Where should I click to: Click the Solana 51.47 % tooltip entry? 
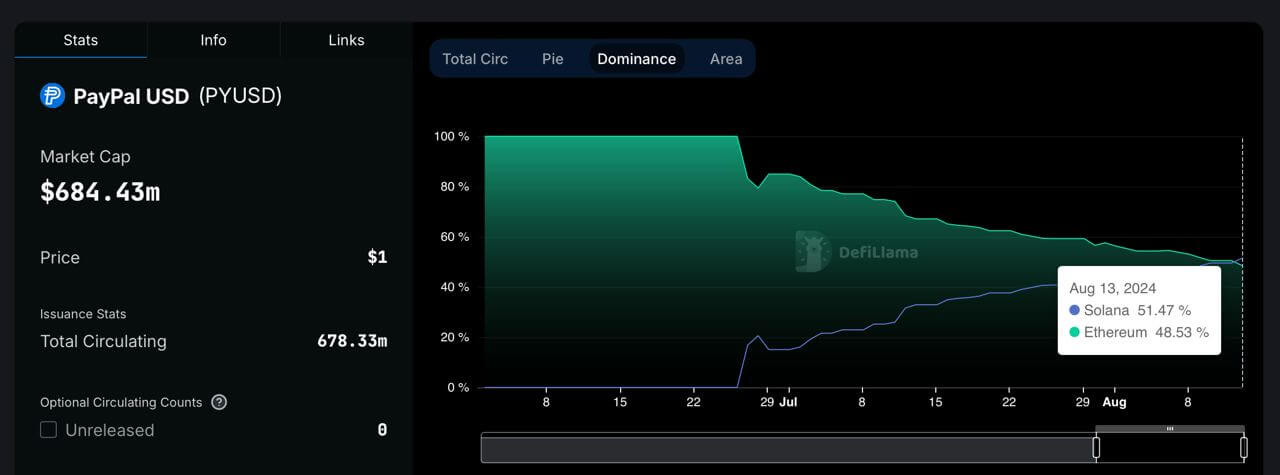(1130, 310)
